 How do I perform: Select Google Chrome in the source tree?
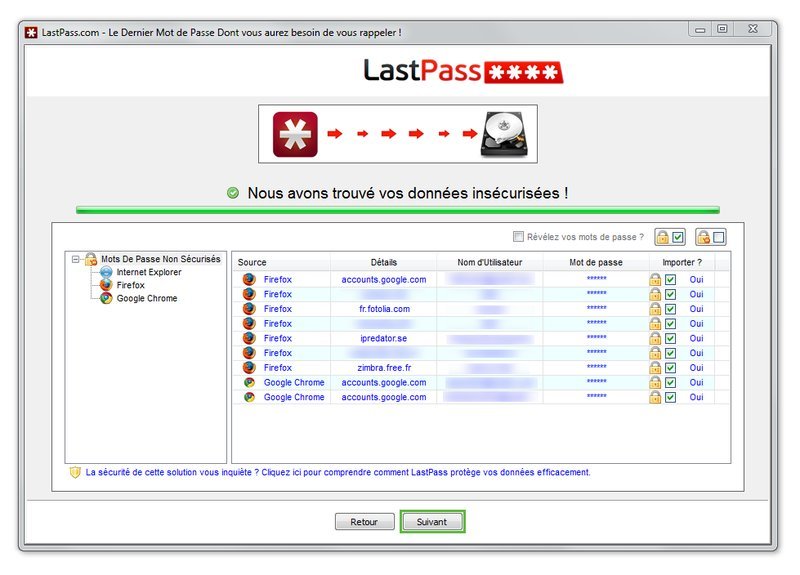(x=147, y=298)
